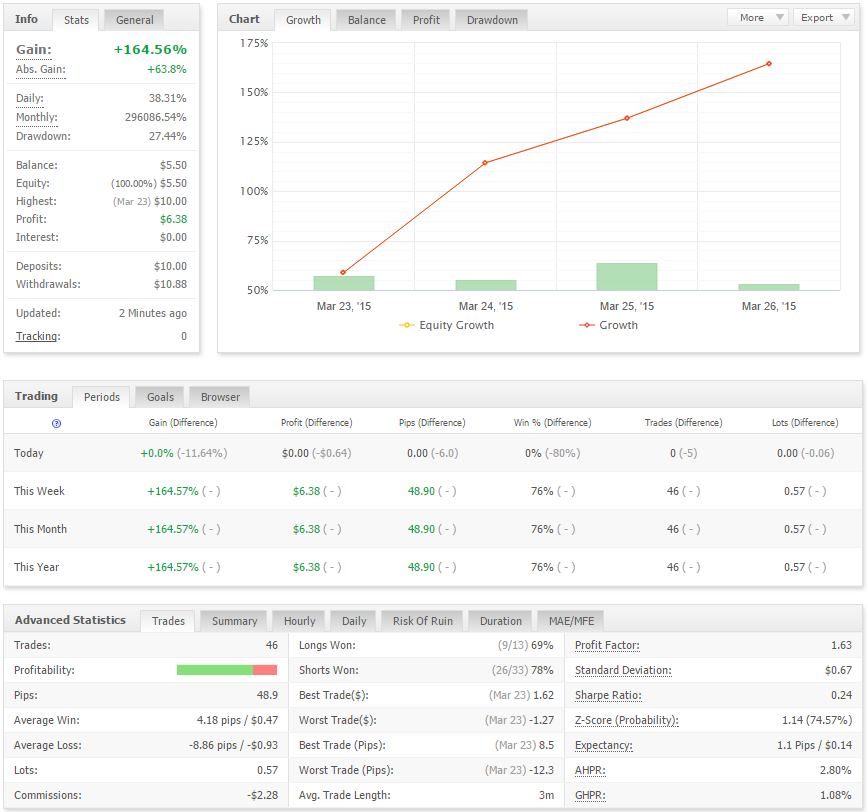Image resolution: width=867 pixels, height=812 pixels.
Task: Click the help question mark icon in Trading
Action: point(56,423)
